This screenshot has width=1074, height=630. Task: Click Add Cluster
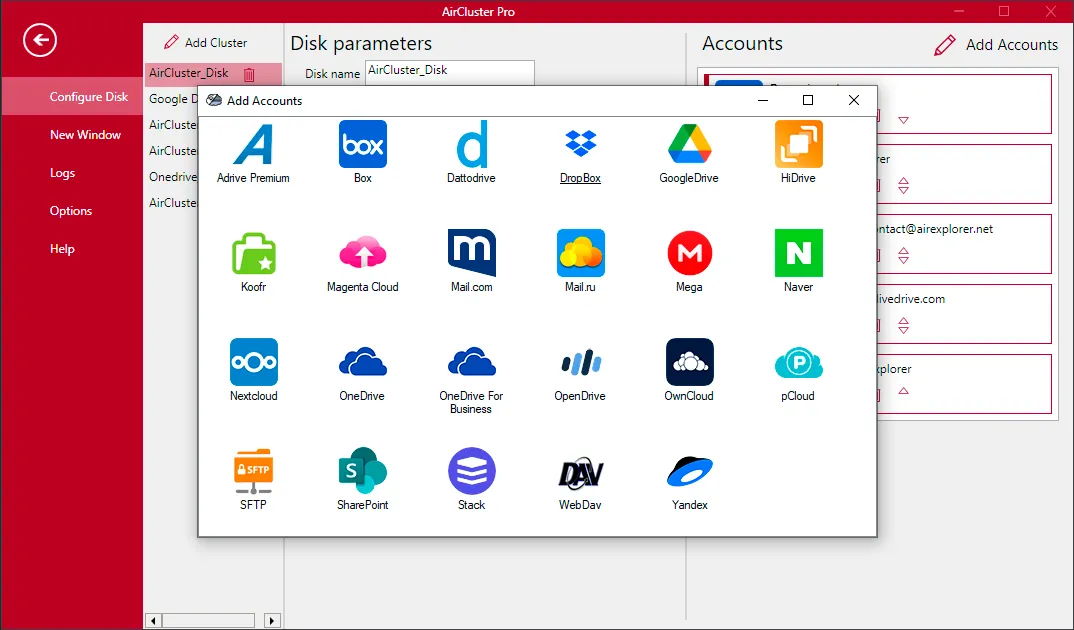click(x=205, y=42)
